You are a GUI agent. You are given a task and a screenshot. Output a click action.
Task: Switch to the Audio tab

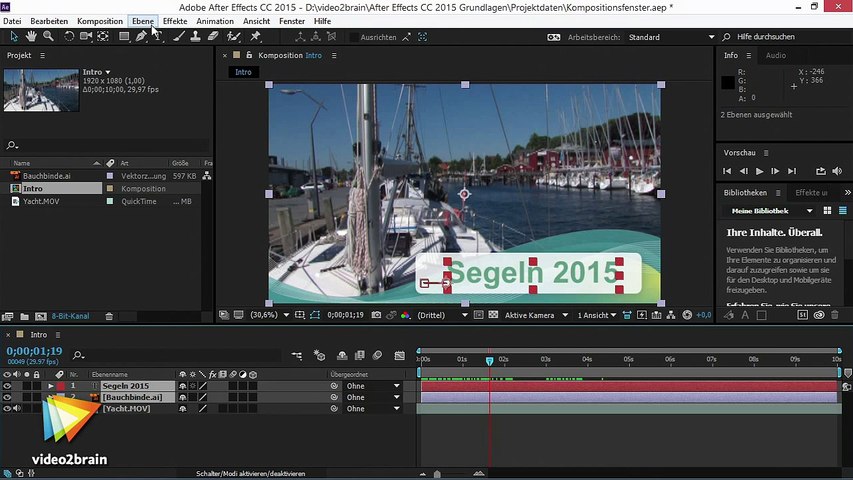(x=775, y=56)
